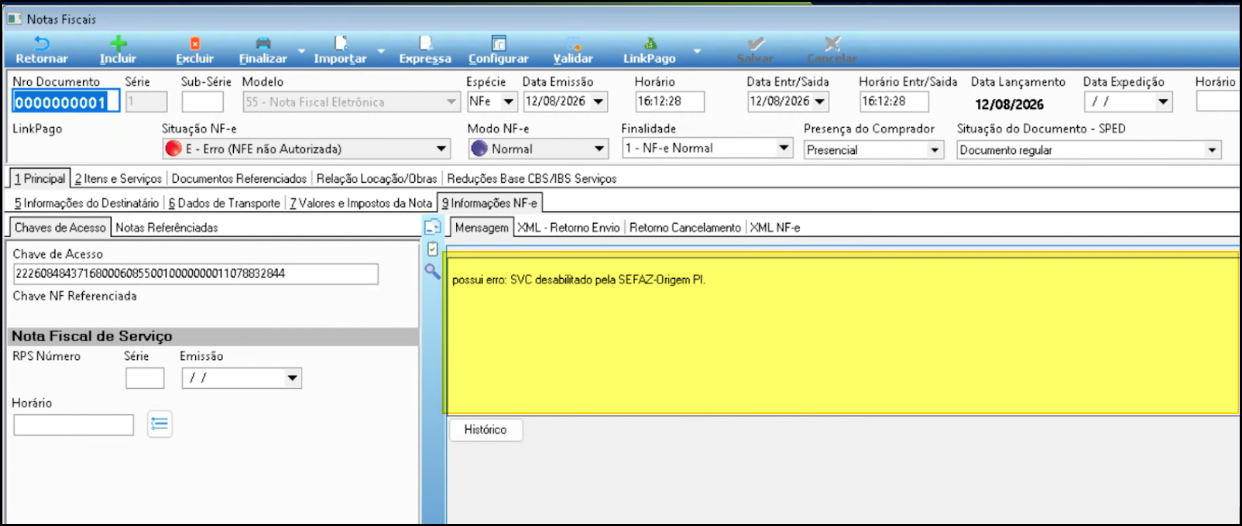1242x526 pixels.
Task: Click the Finalizar printer icon
Action: pyautogui.click(x=263, y=43)
